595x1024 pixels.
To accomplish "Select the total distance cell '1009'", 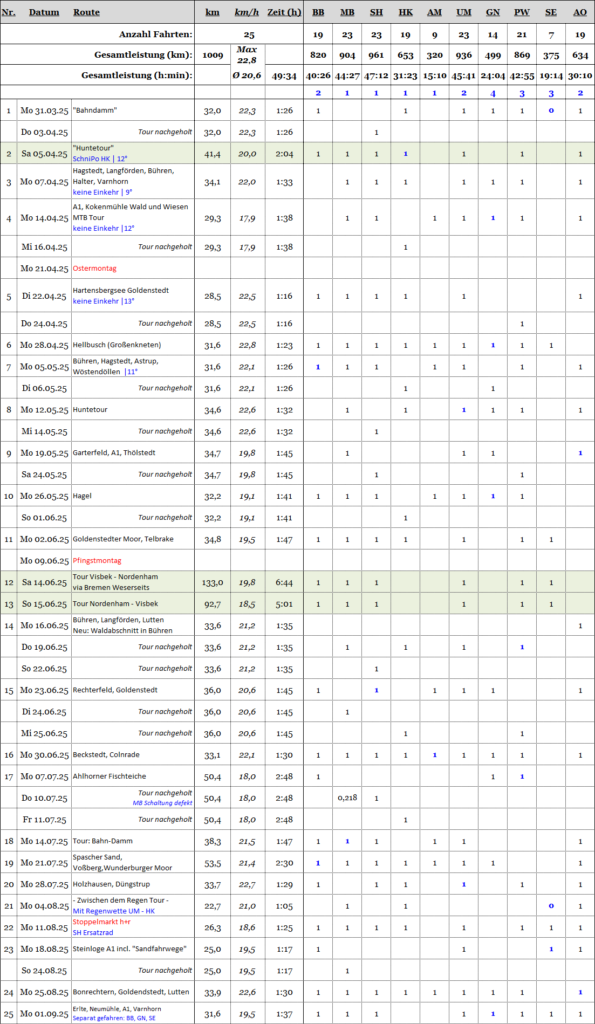I will click(x=213, y=54).
